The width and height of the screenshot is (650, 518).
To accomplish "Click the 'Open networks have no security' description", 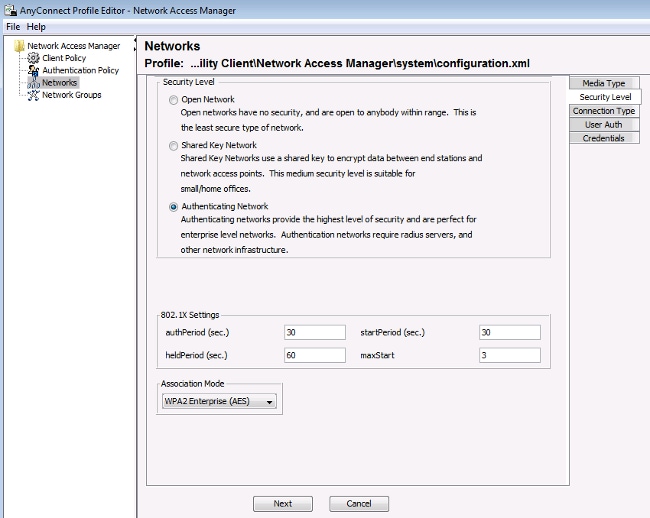I will click(x=328, y=120).
